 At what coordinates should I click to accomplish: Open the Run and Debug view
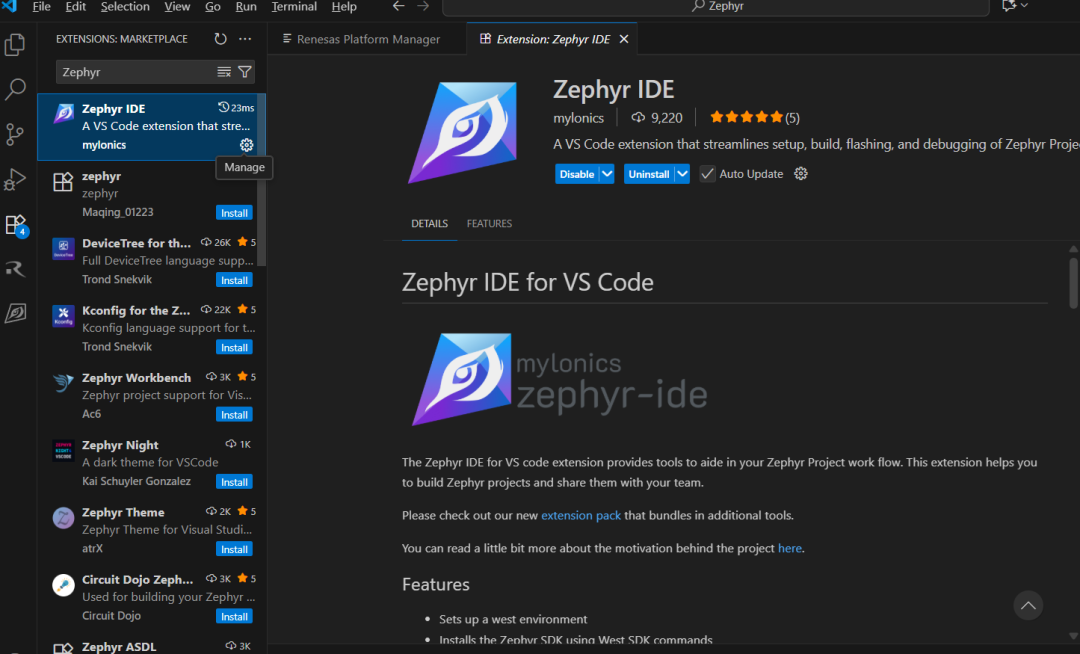coord(15,180)
